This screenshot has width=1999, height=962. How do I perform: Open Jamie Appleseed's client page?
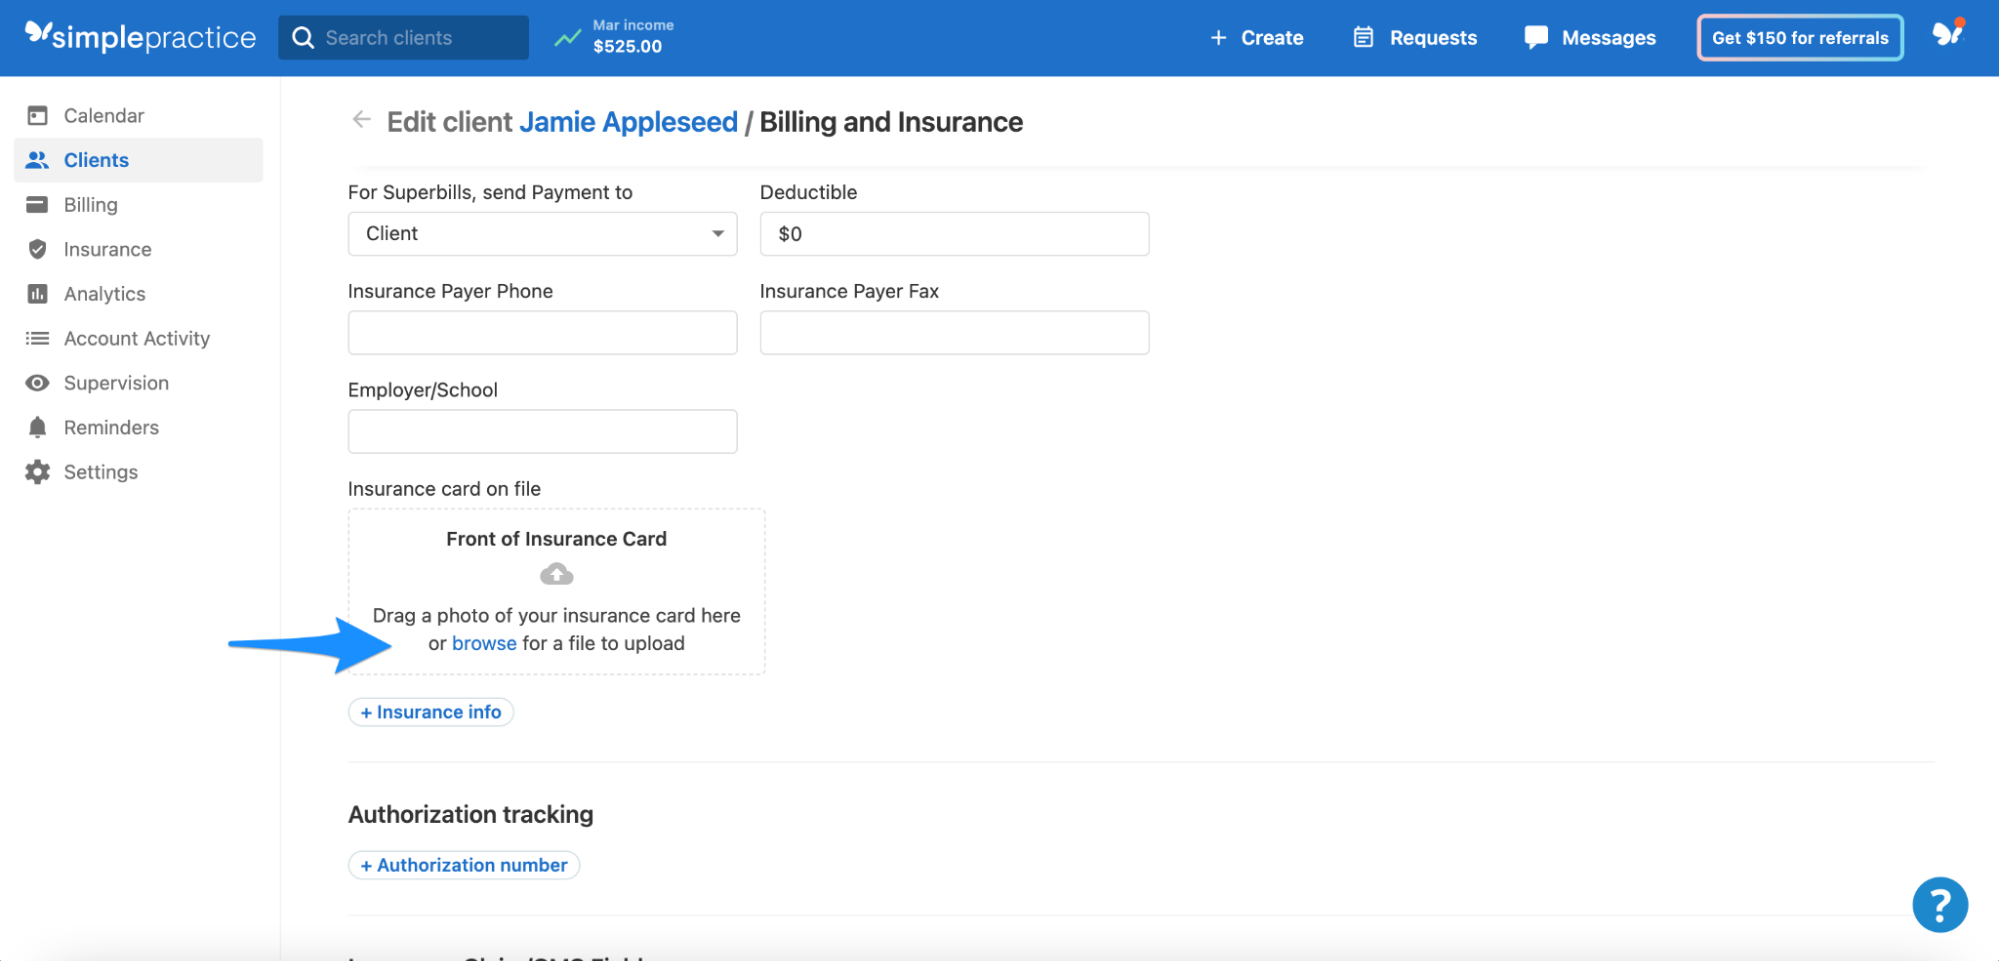pyautogui.click(x=628, y=121)
